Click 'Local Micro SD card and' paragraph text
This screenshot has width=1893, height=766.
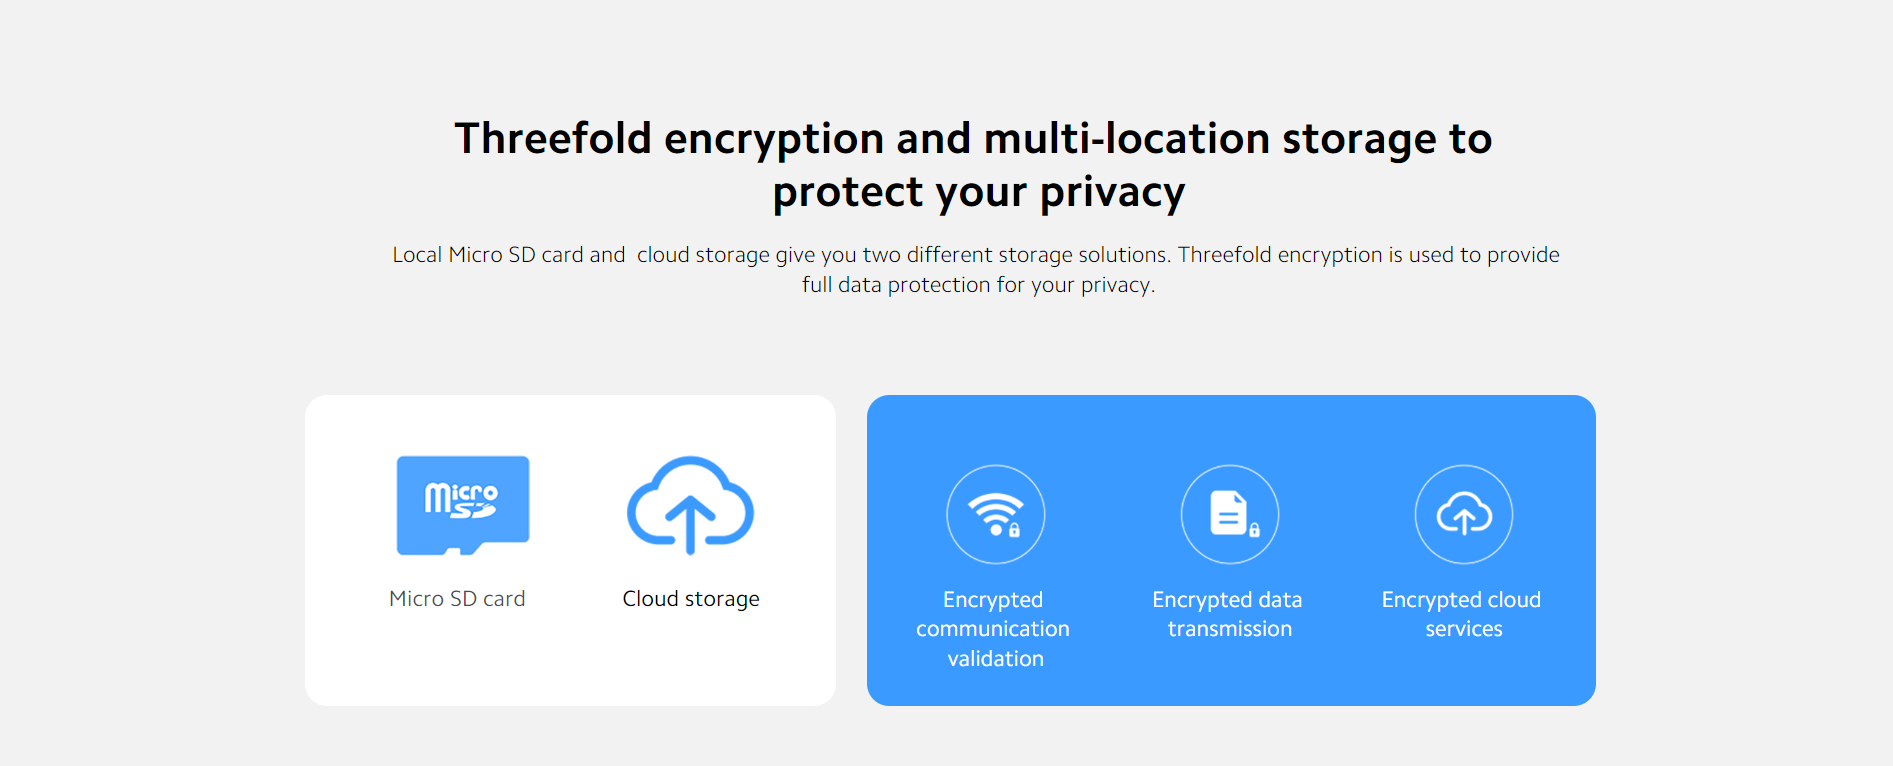[x=509, y=255]
